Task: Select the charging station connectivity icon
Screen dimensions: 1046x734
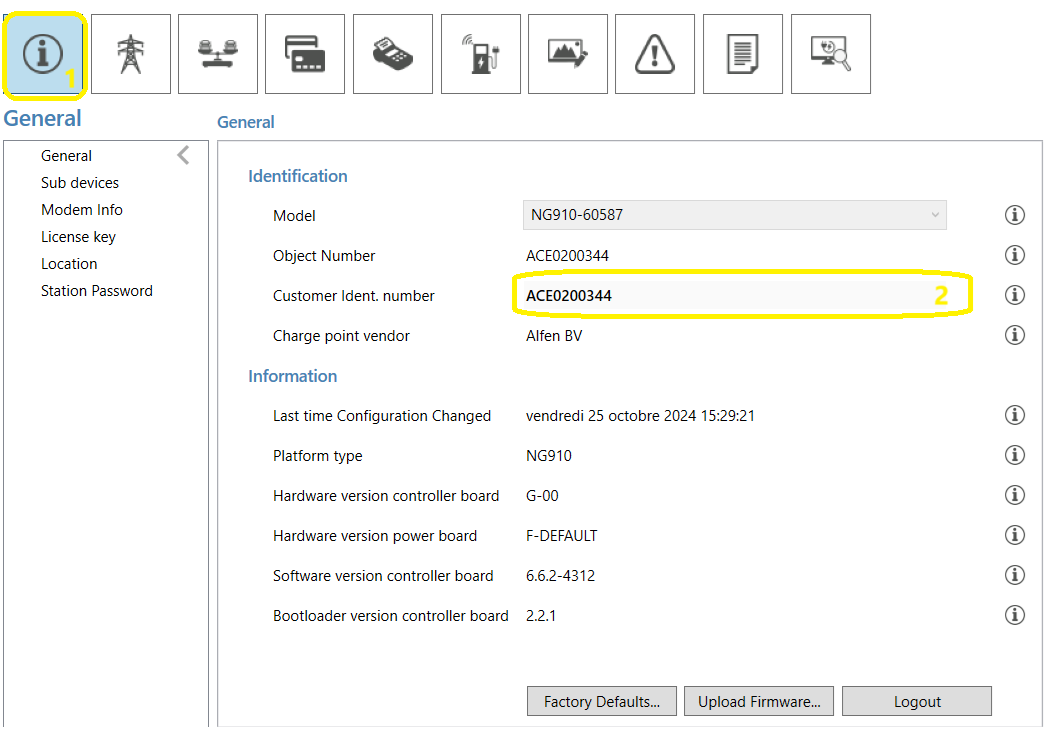Action: click(x=480, y=53)
